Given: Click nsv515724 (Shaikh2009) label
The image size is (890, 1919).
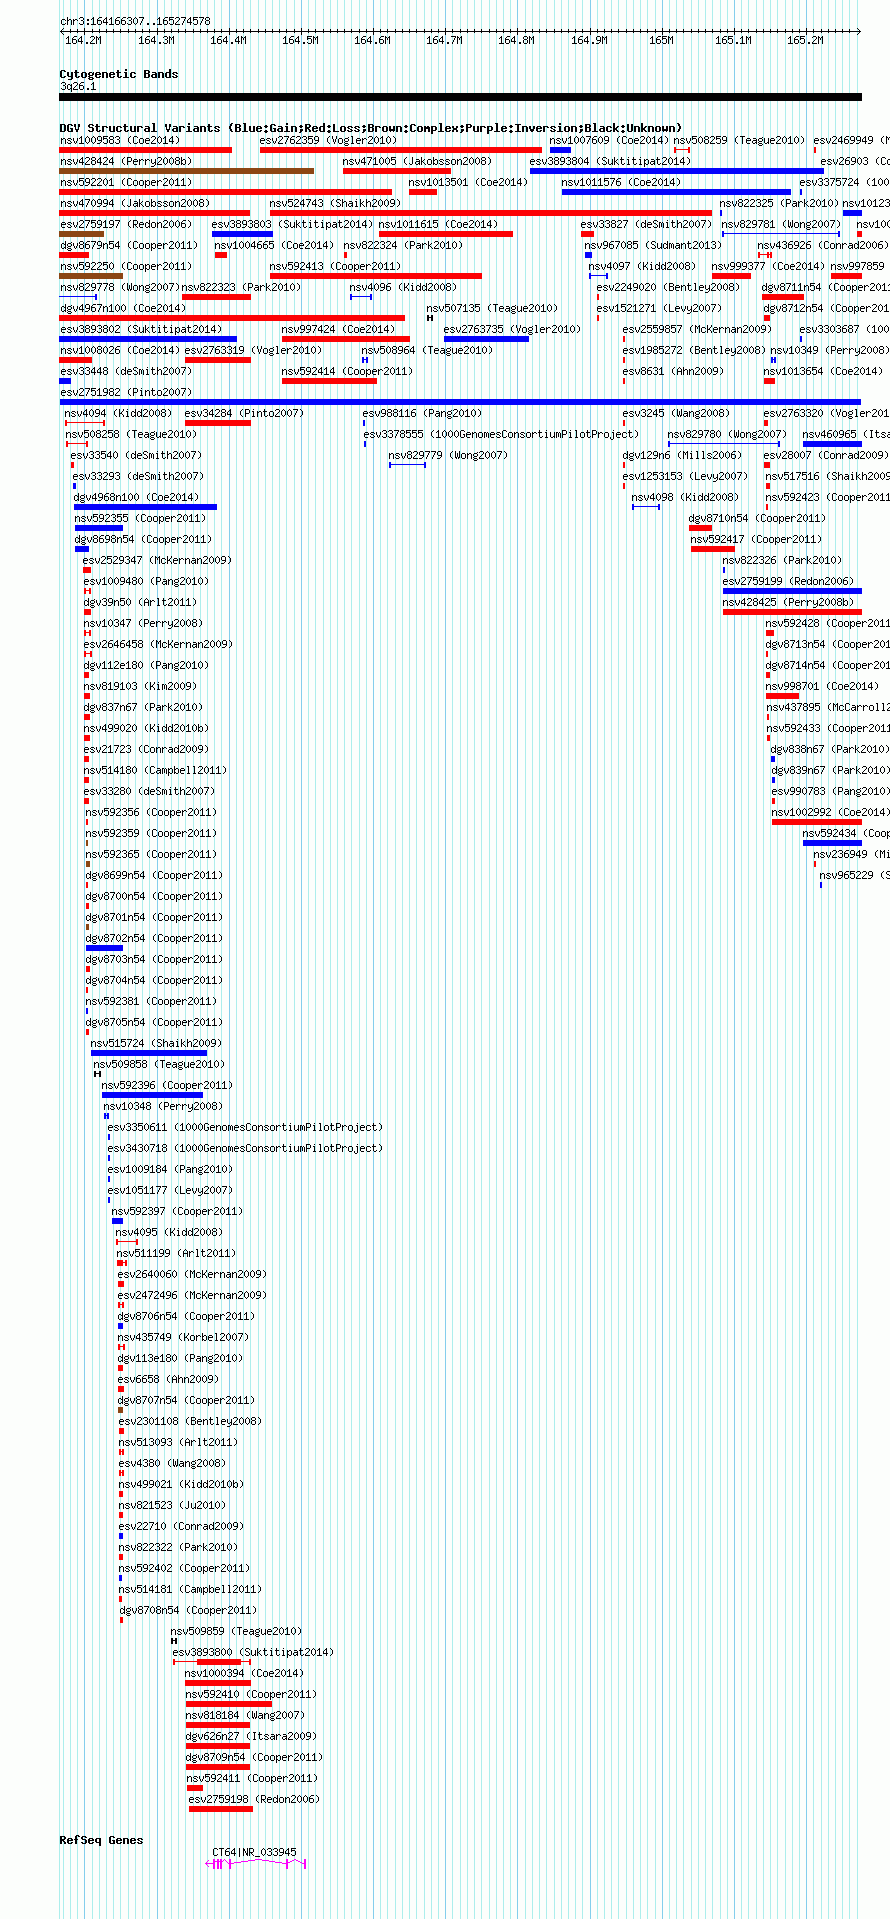Looking at the screenshot, I should pyautogui.click(x=157, y=1043).
